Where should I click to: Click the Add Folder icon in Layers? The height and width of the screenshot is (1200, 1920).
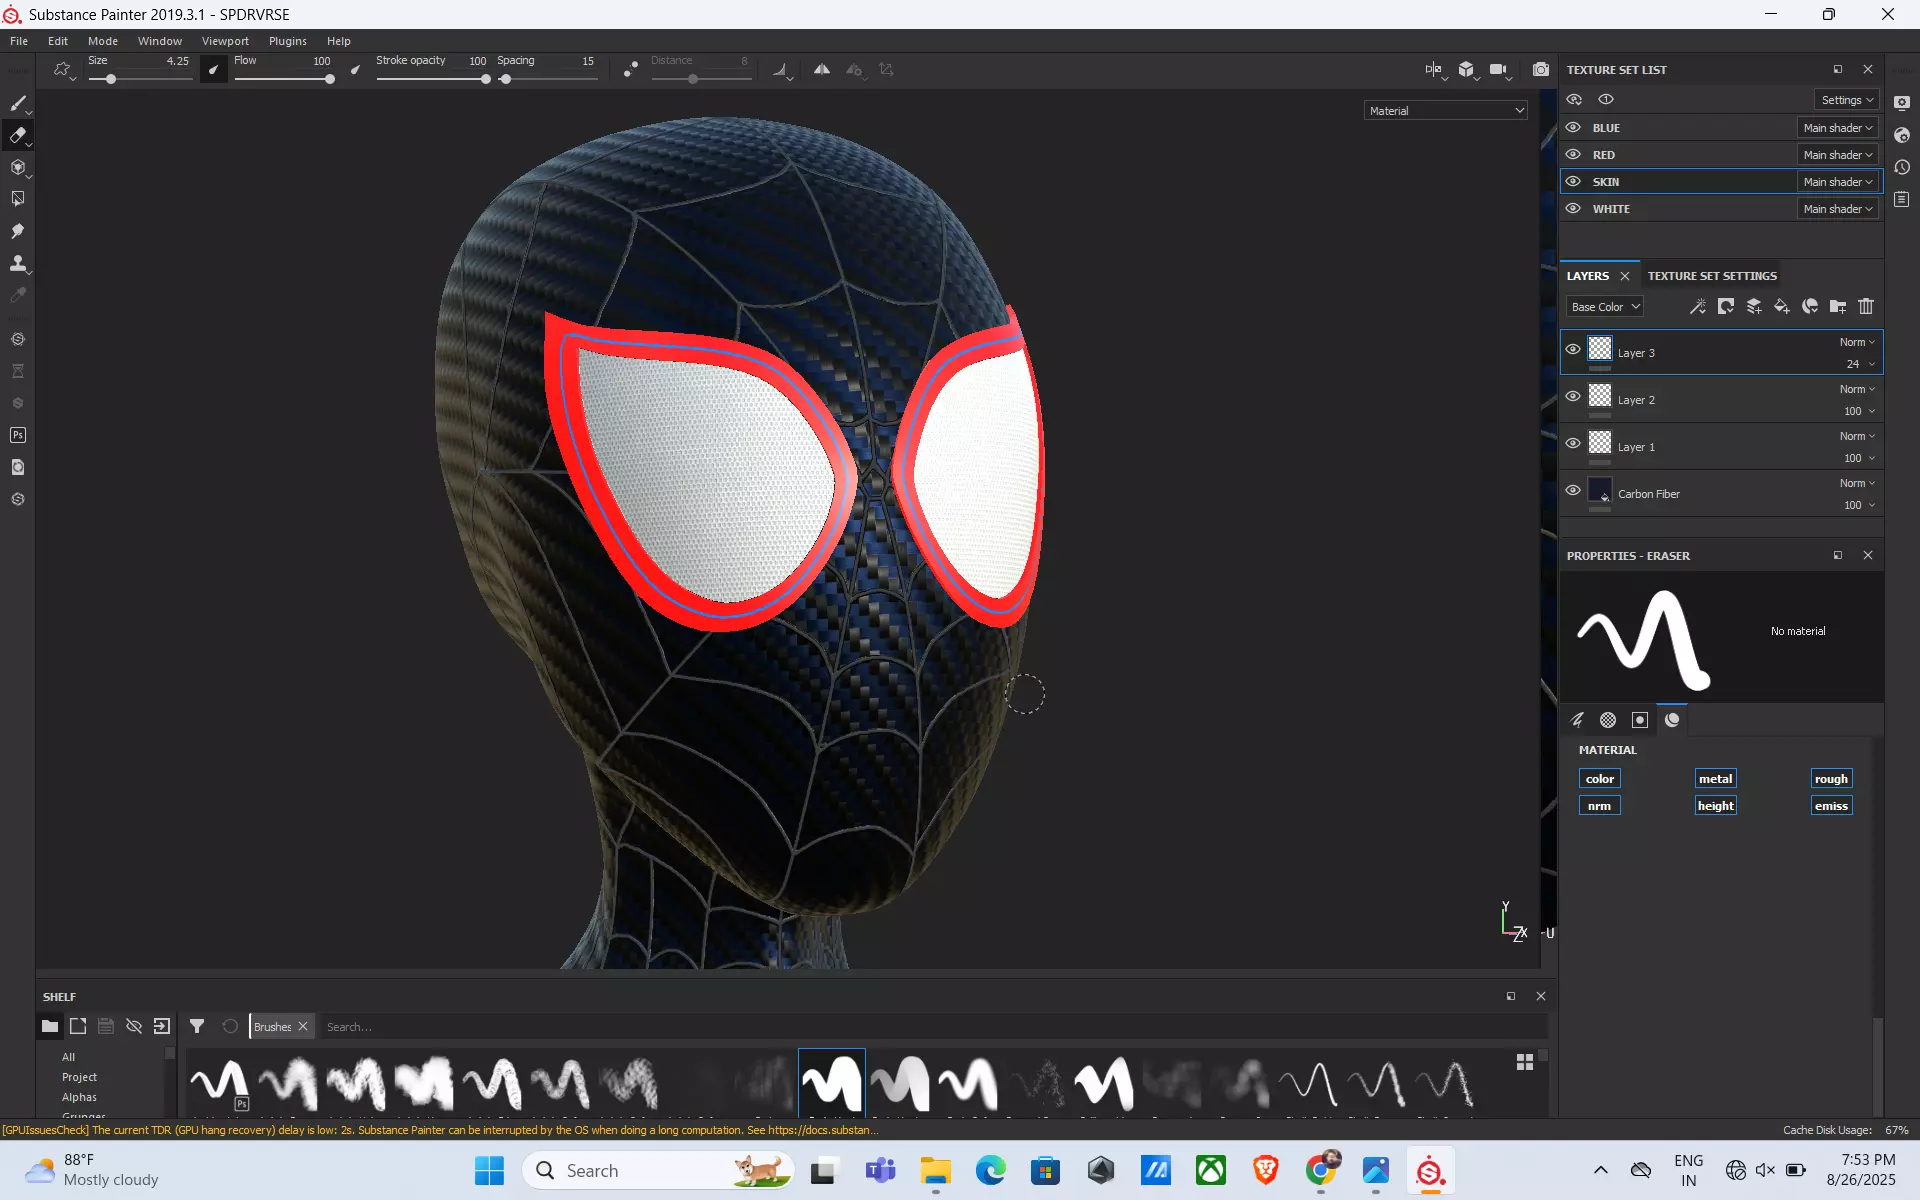(x=1838, y=307)
